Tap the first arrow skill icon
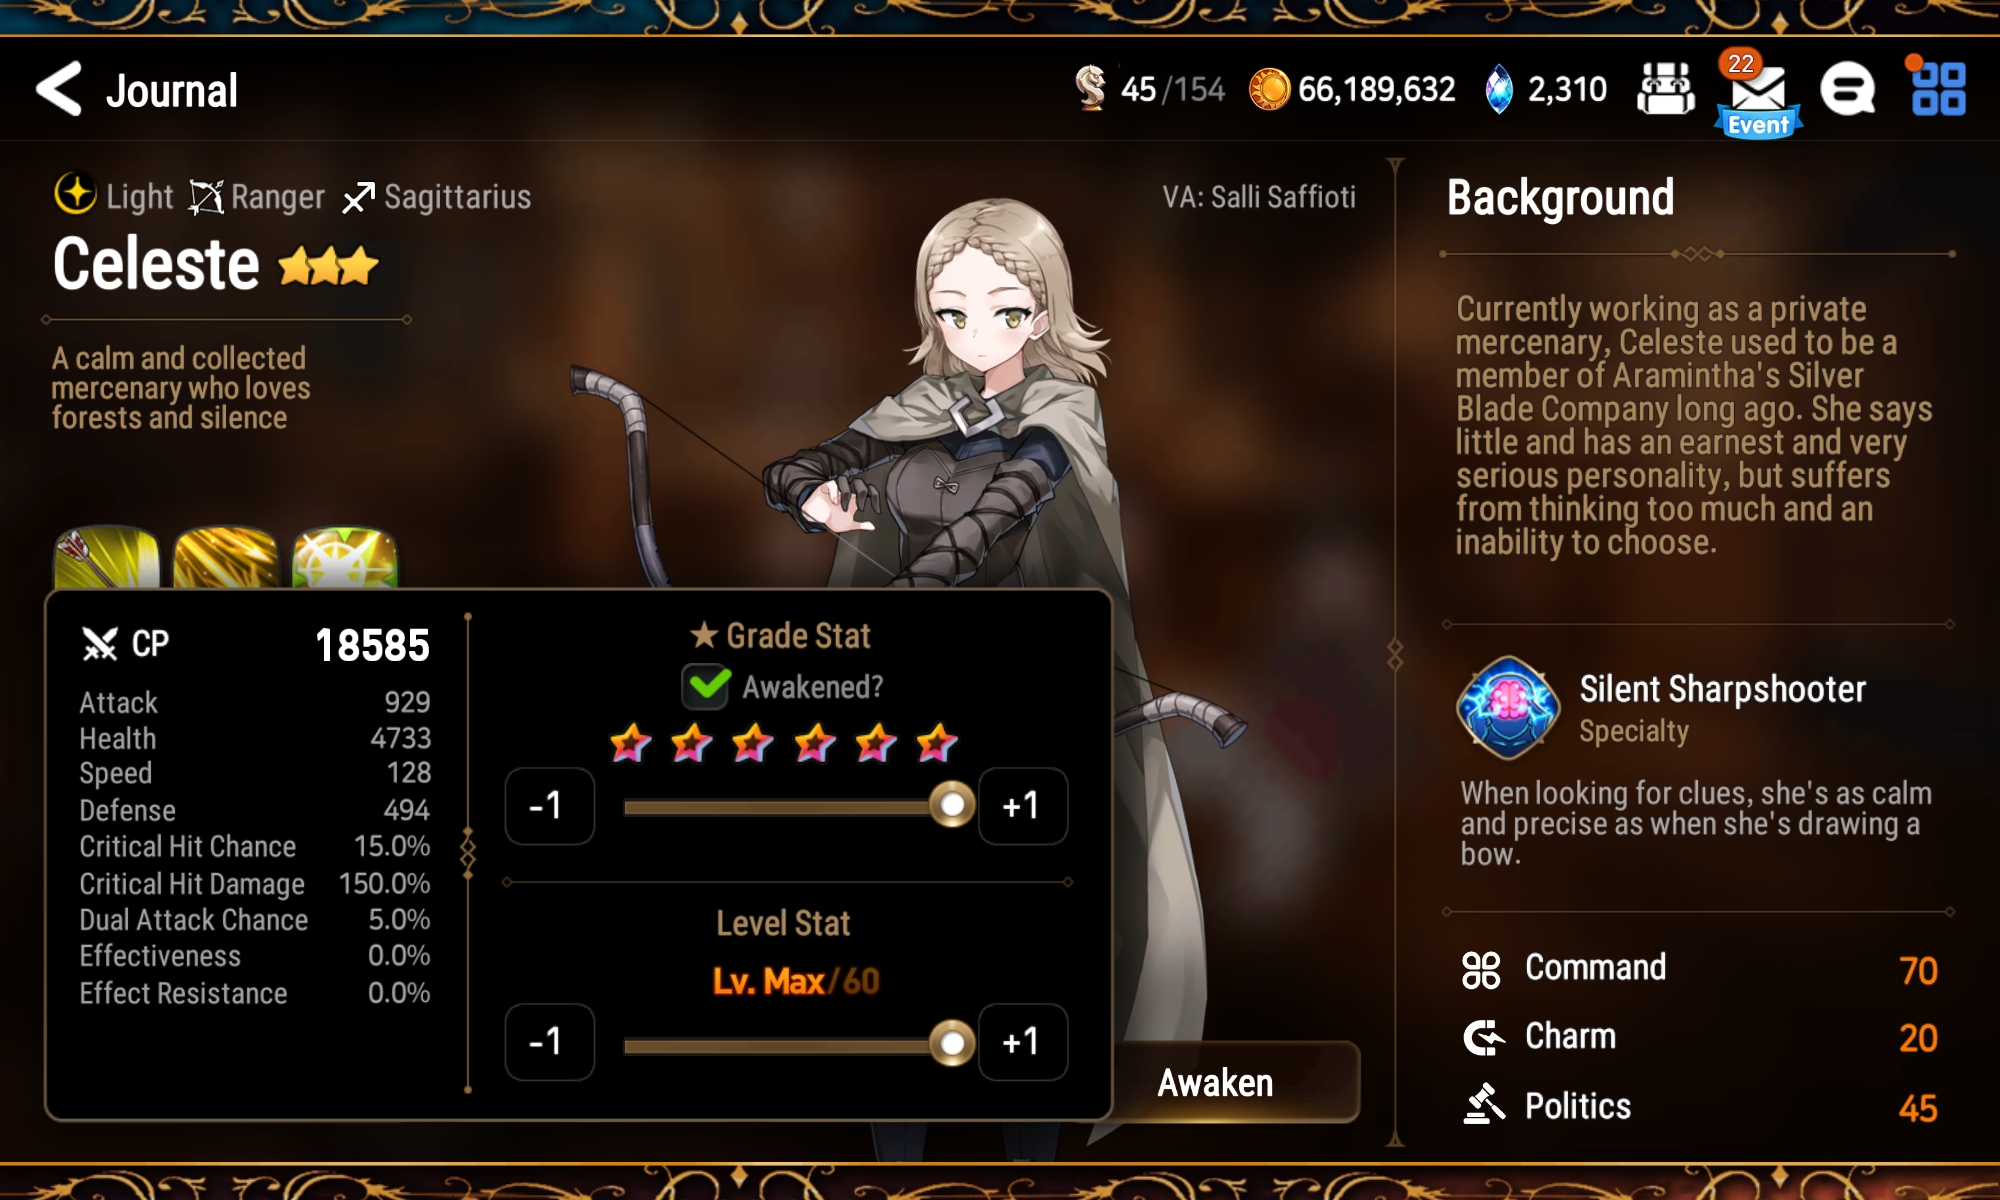 coord(107,557)
